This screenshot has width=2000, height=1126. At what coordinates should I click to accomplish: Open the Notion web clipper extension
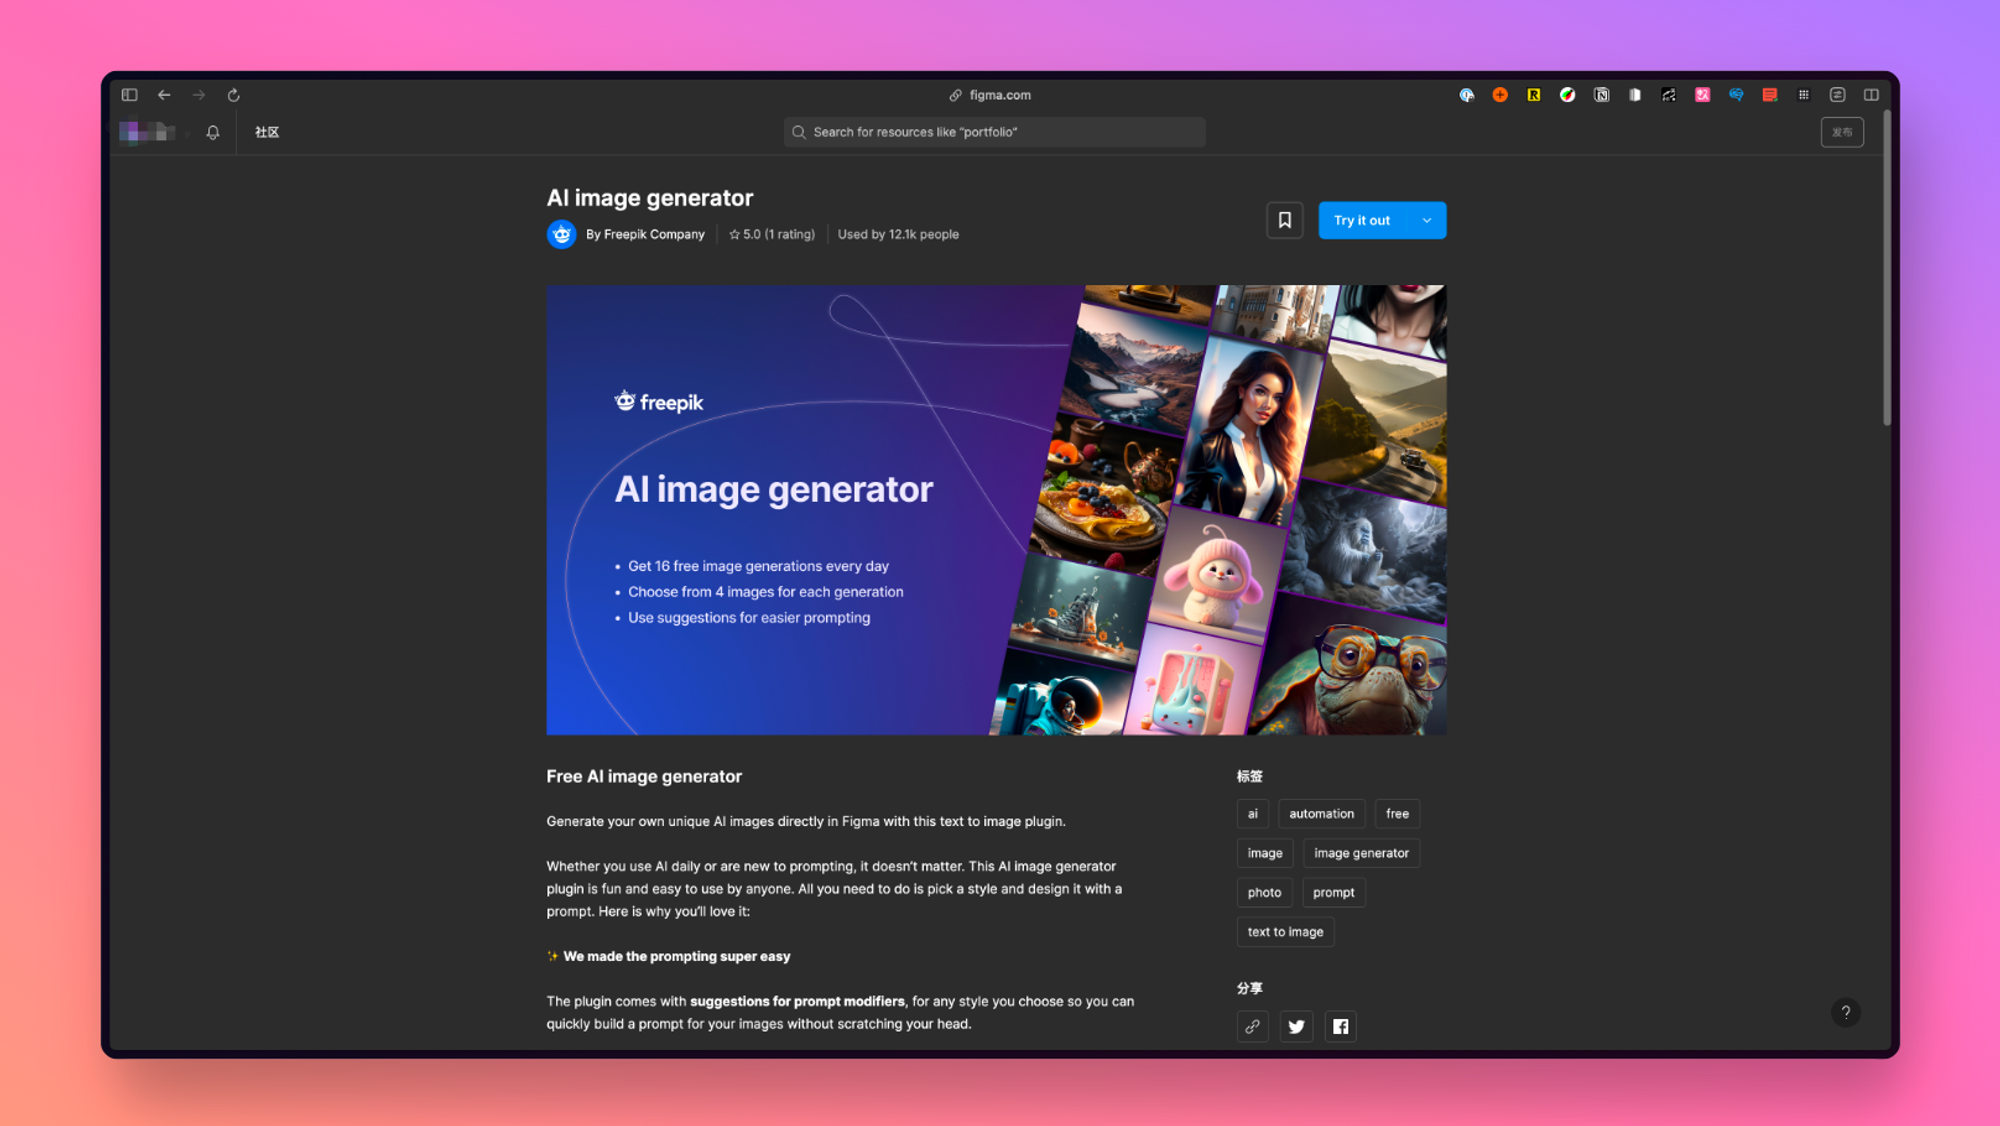click(x=1601, y=95)
